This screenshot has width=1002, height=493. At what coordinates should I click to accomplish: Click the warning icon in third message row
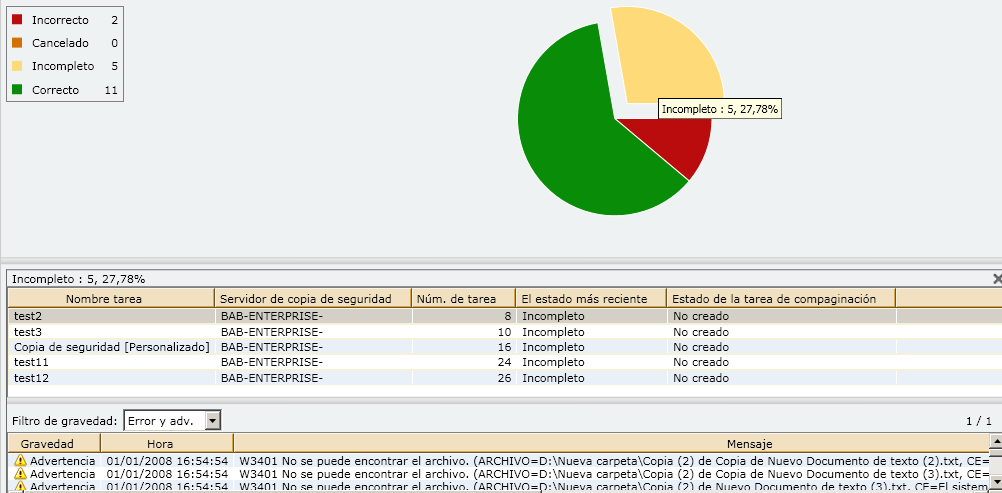(x=20, y=486)
